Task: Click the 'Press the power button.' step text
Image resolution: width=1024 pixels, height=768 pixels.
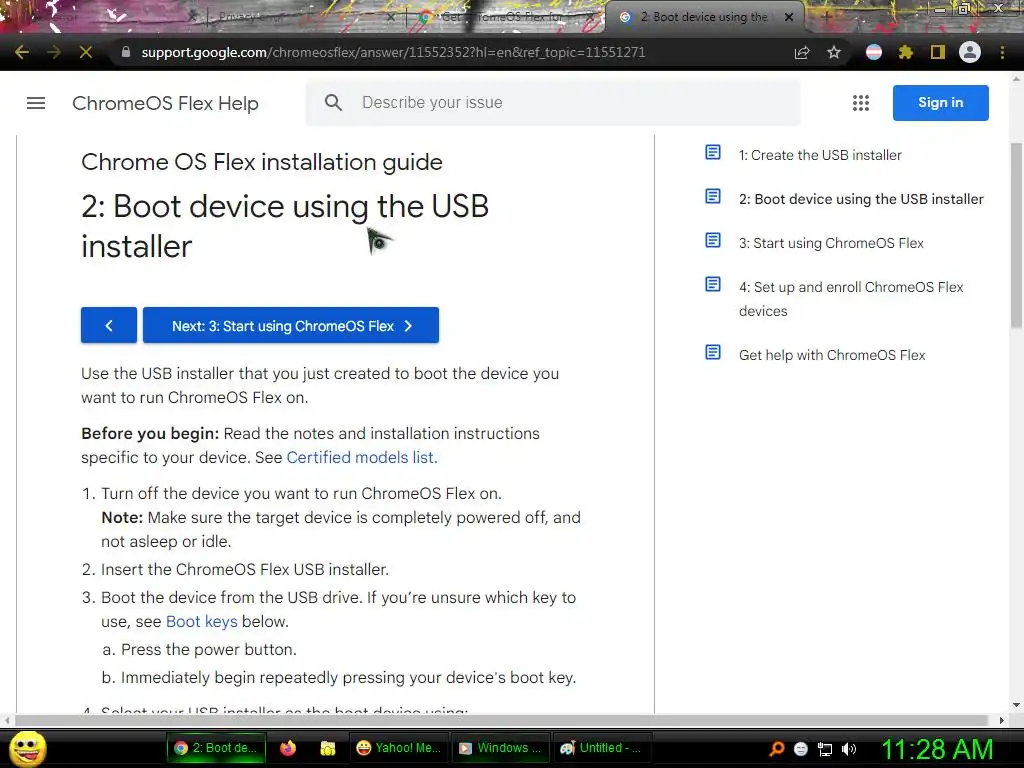Action: (x=209, y=649)
